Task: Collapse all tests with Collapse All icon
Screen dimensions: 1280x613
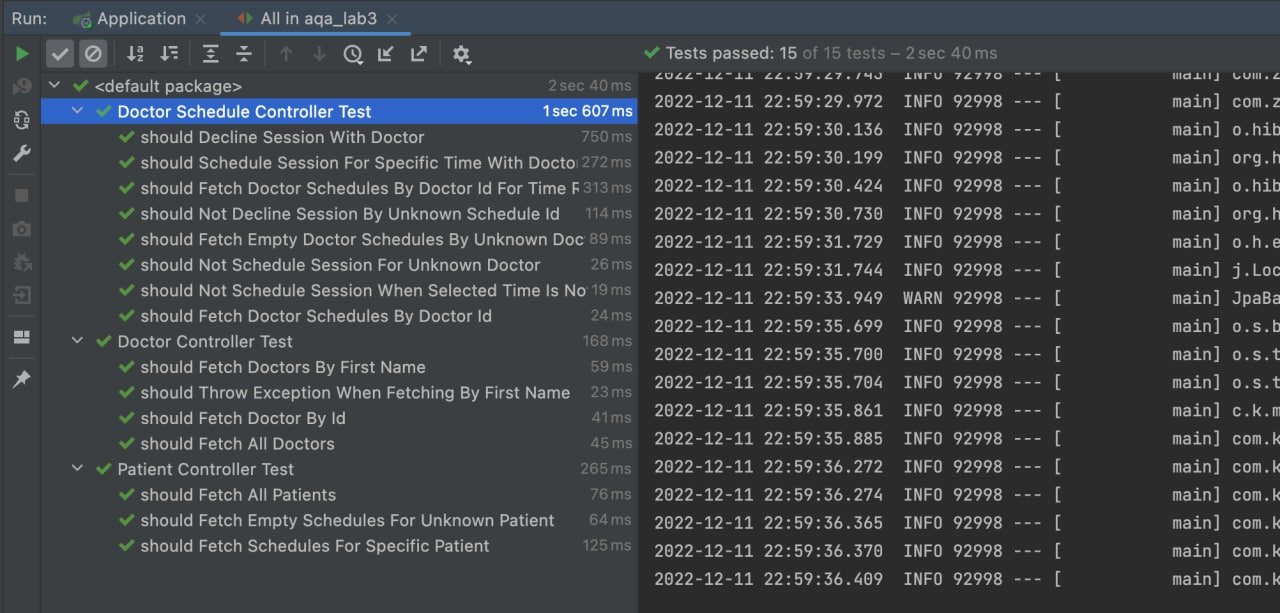Action: tap(244, 53)
